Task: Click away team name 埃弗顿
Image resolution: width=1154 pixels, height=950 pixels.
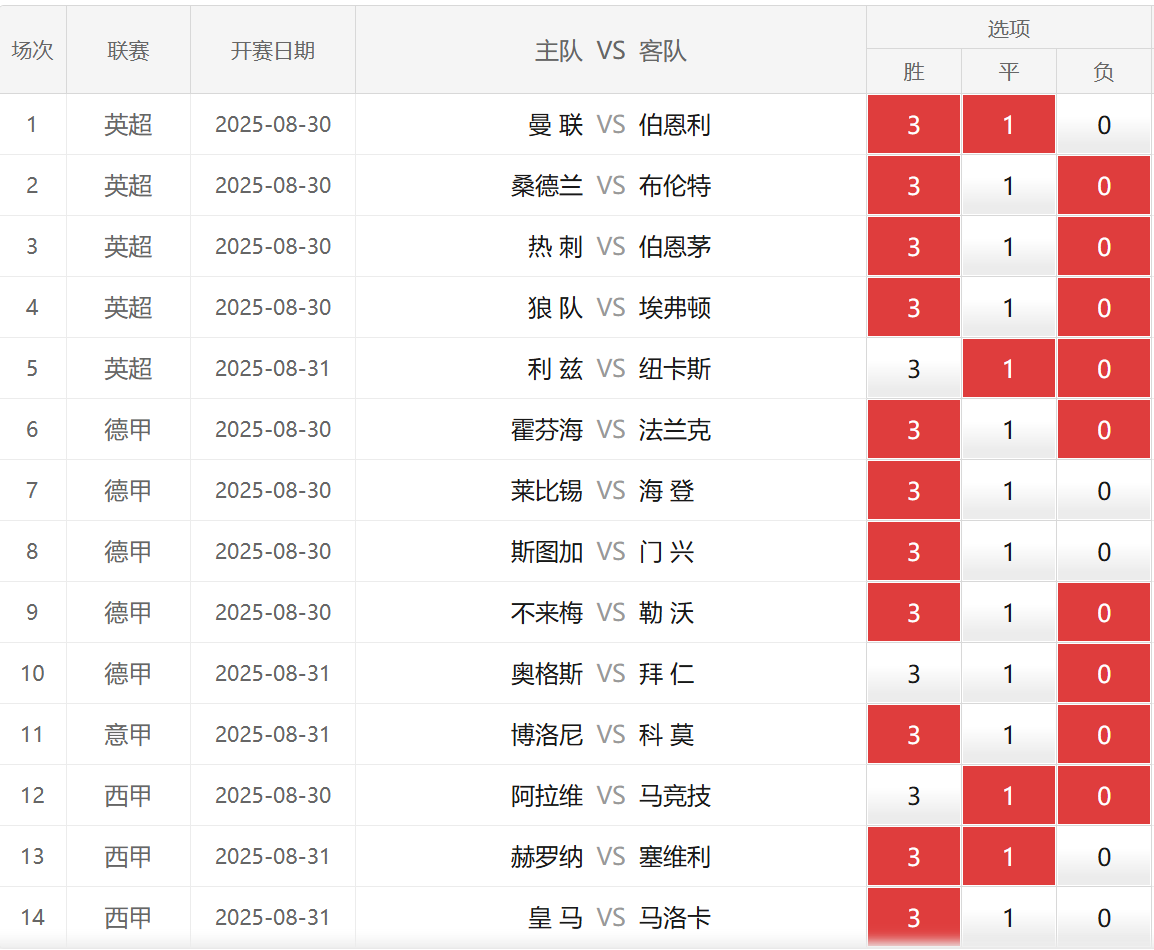Action: [x=674, y=308]
